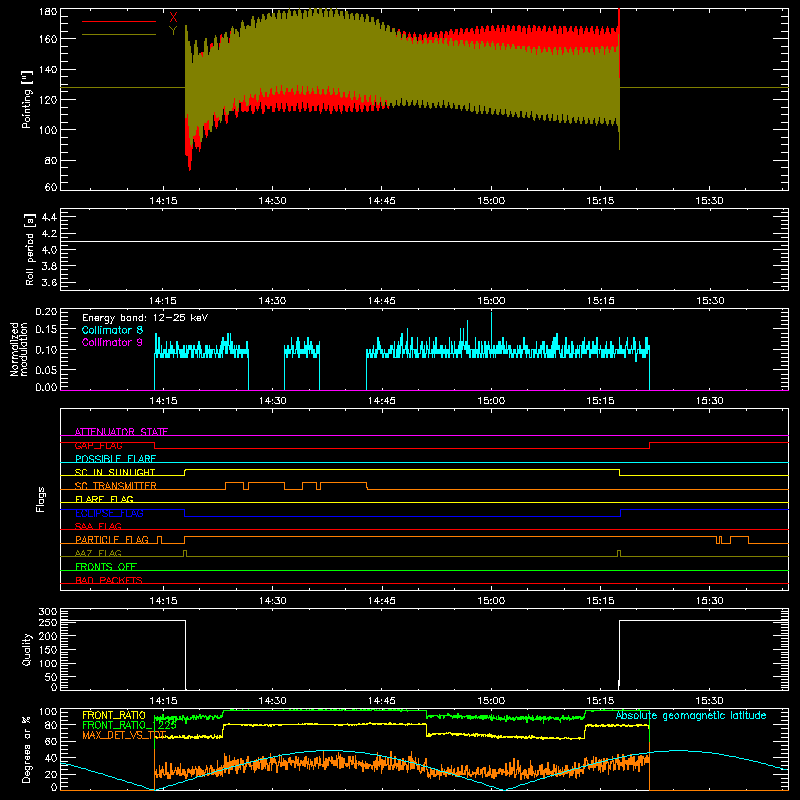Click the 15:30 label below Pointing plot
The width and height of the screenshot is (800, 800).
pos(709,201)
